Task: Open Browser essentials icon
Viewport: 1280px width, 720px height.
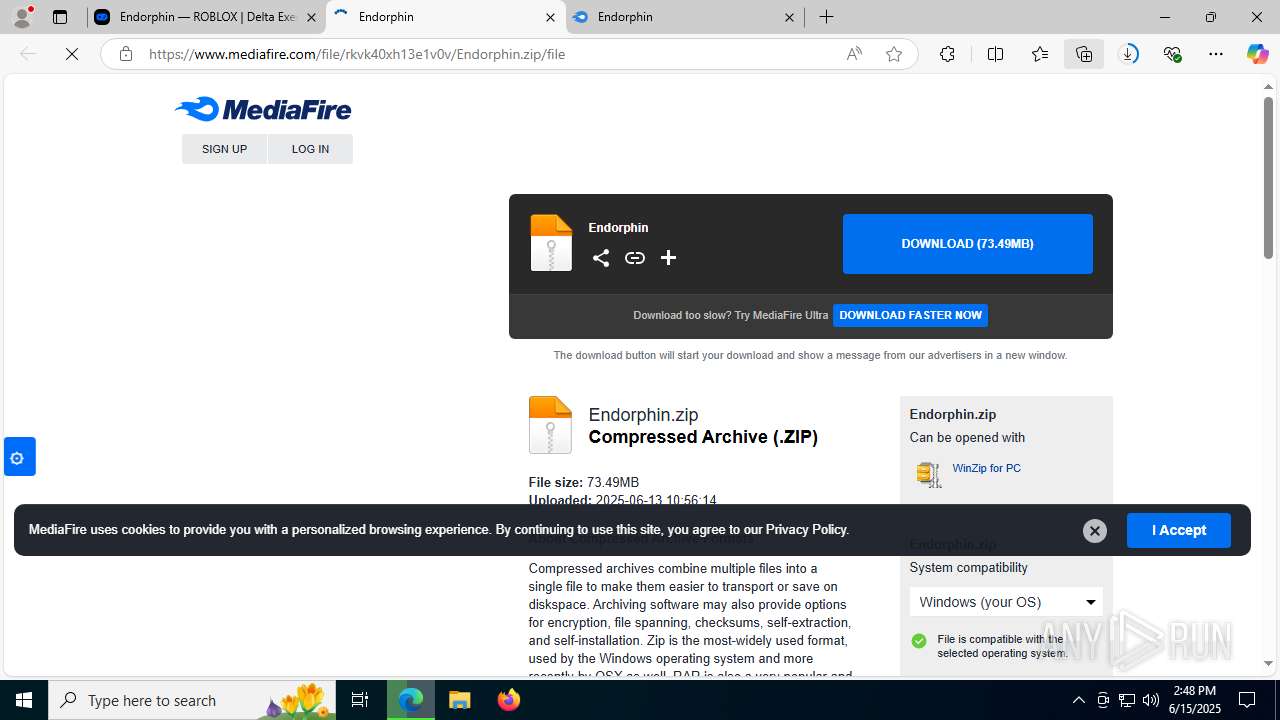Action: click(1172, 54)
